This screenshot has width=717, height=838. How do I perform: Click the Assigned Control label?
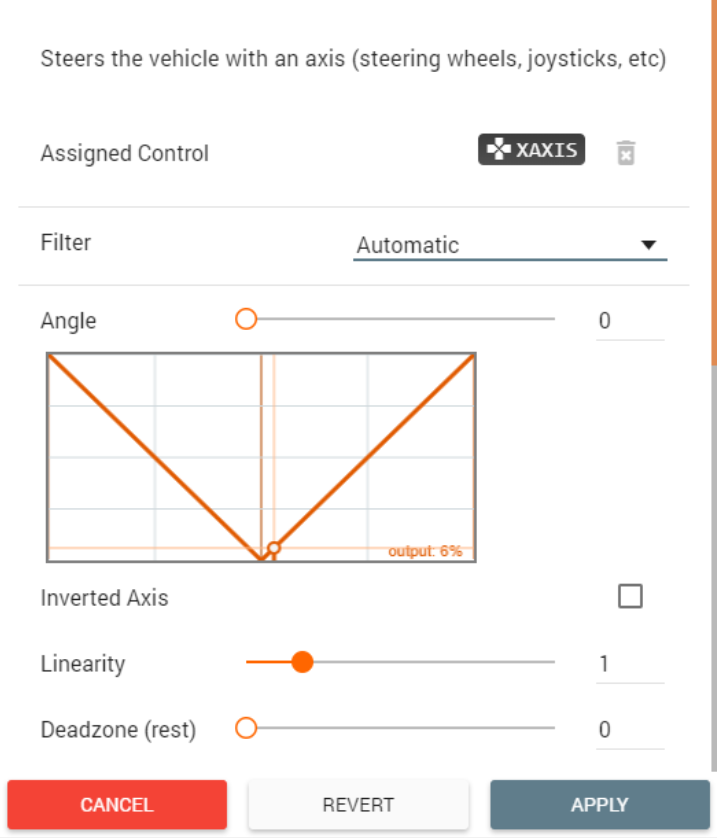tap(124, 154)
